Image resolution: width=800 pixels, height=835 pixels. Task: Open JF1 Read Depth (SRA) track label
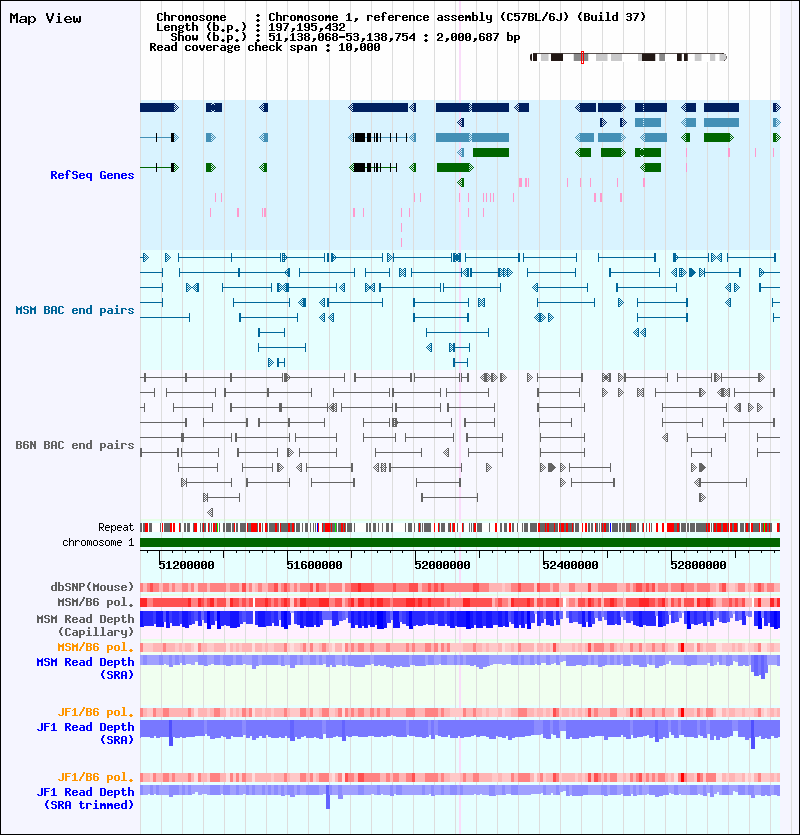click(85, 733)
